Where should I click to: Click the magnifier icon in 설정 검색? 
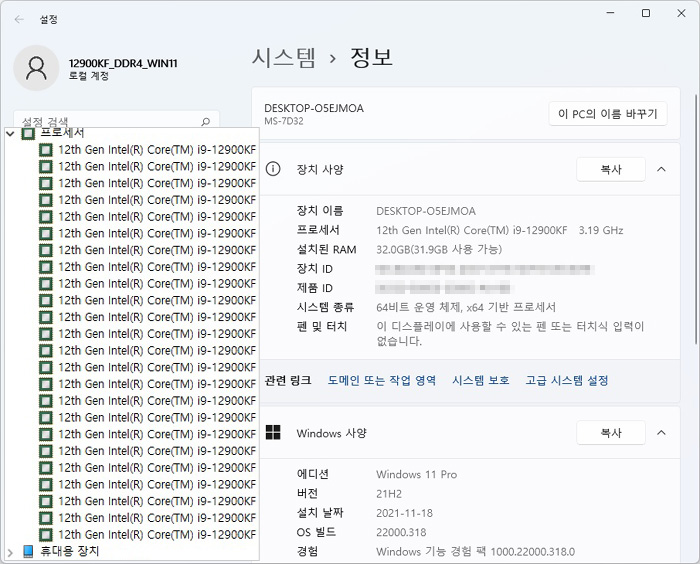click(205, 121)
